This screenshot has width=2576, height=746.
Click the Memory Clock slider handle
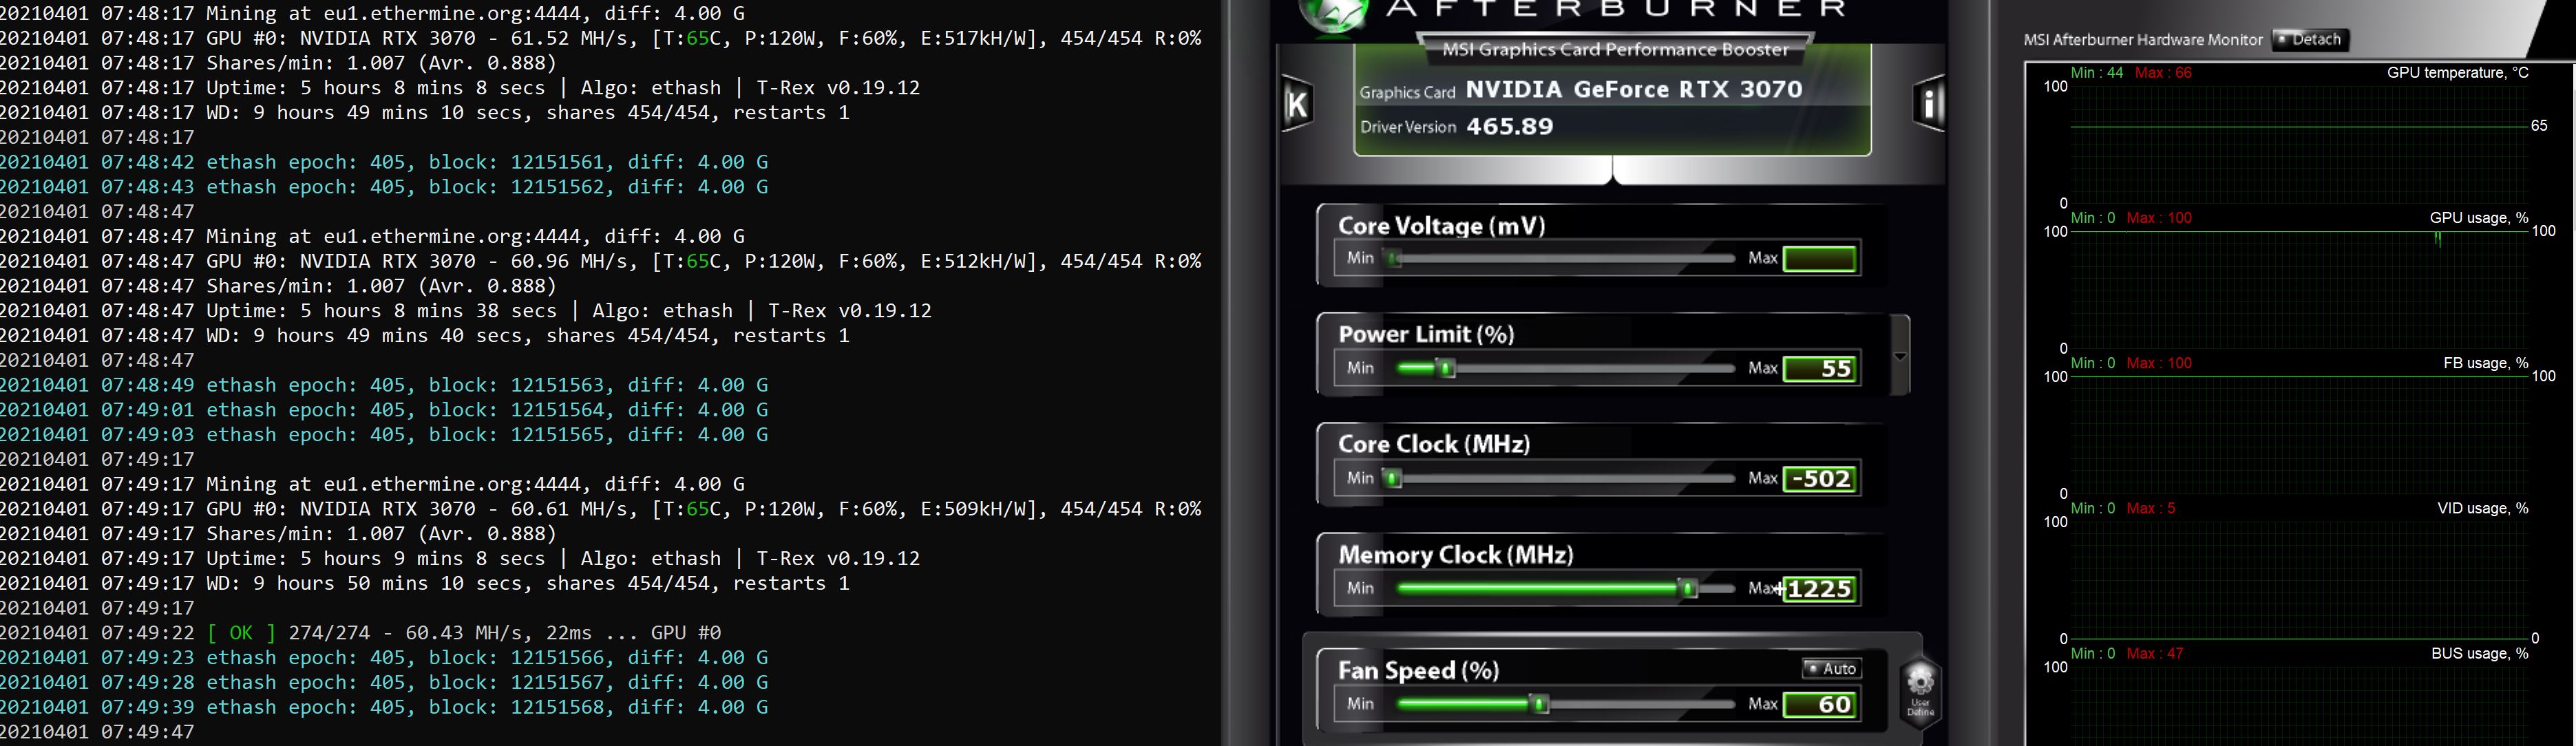pyautogui.click(x=1688, y=589)
